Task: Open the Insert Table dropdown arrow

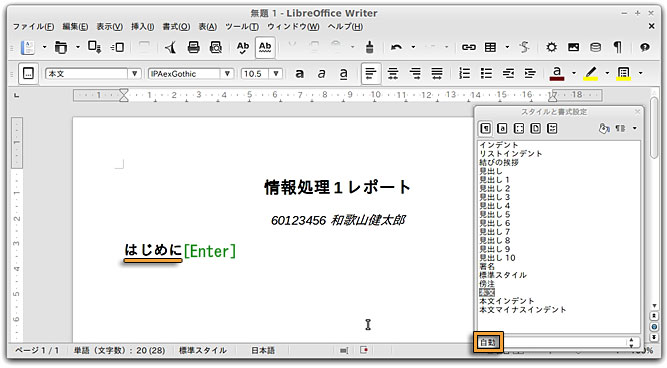Action: tap(507, 47)
